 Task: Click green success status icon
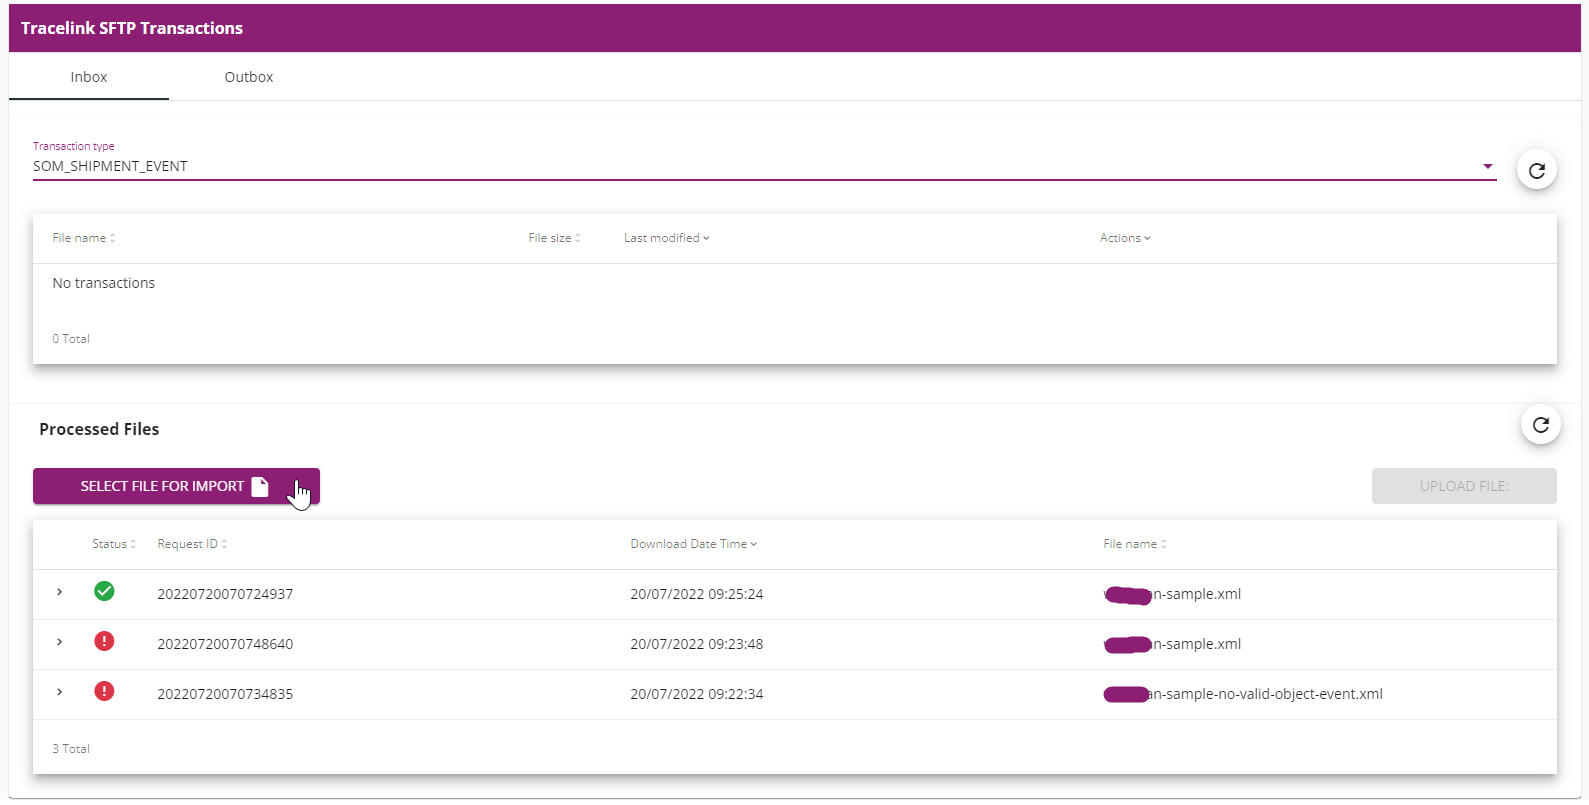pyautogui.click(x=104, y=591)
